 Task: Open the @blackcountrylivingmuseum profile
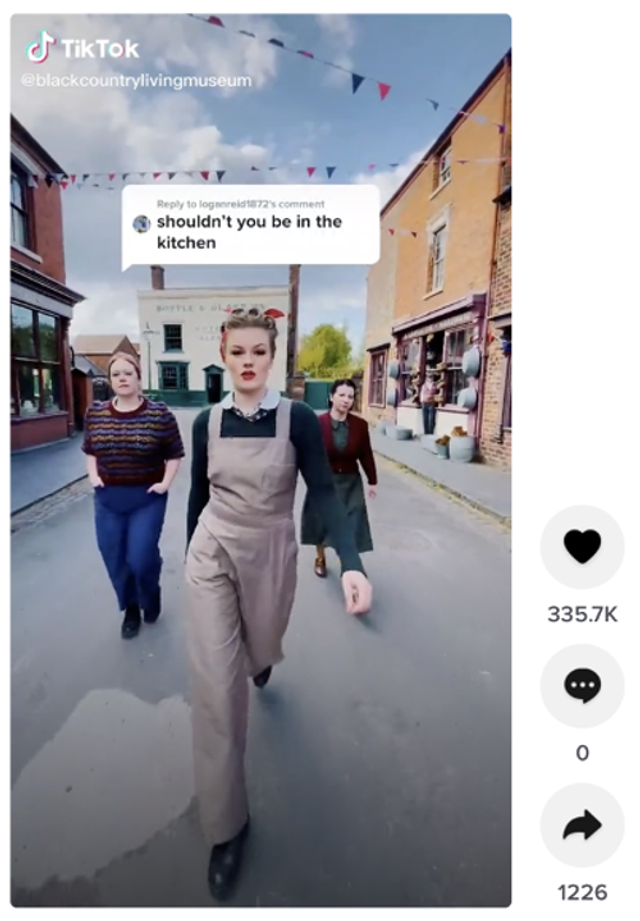(x=137, y=80)
